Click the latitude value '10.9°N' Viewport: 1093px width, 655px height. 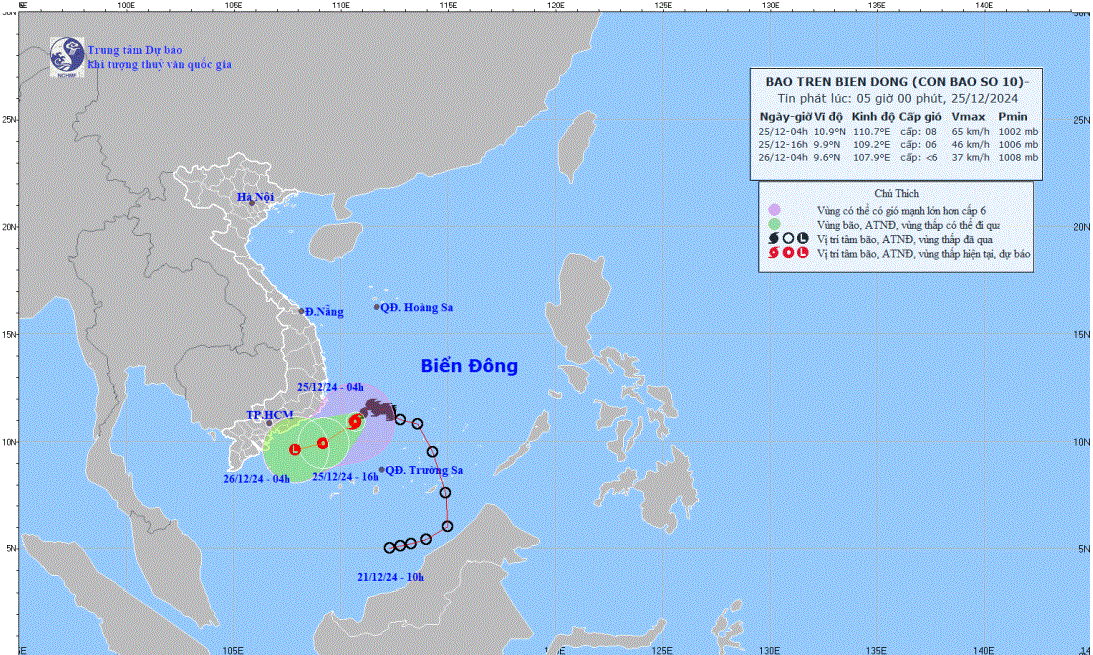[830, 132]
